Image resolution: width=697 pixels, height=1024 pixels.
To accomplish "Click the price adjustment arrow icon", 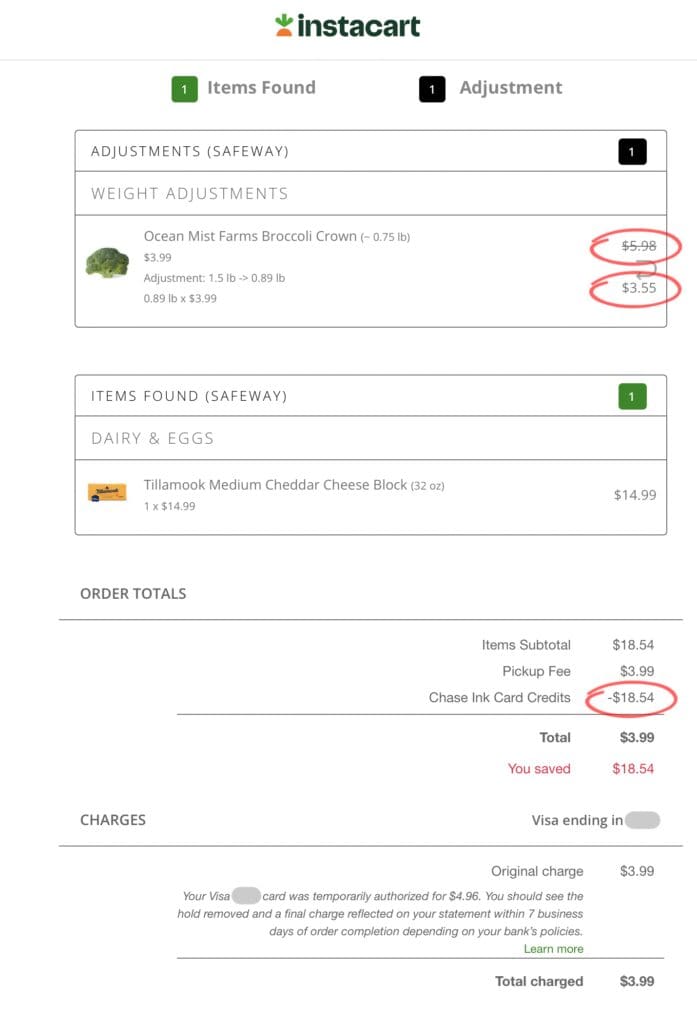I will pos(646,267).
